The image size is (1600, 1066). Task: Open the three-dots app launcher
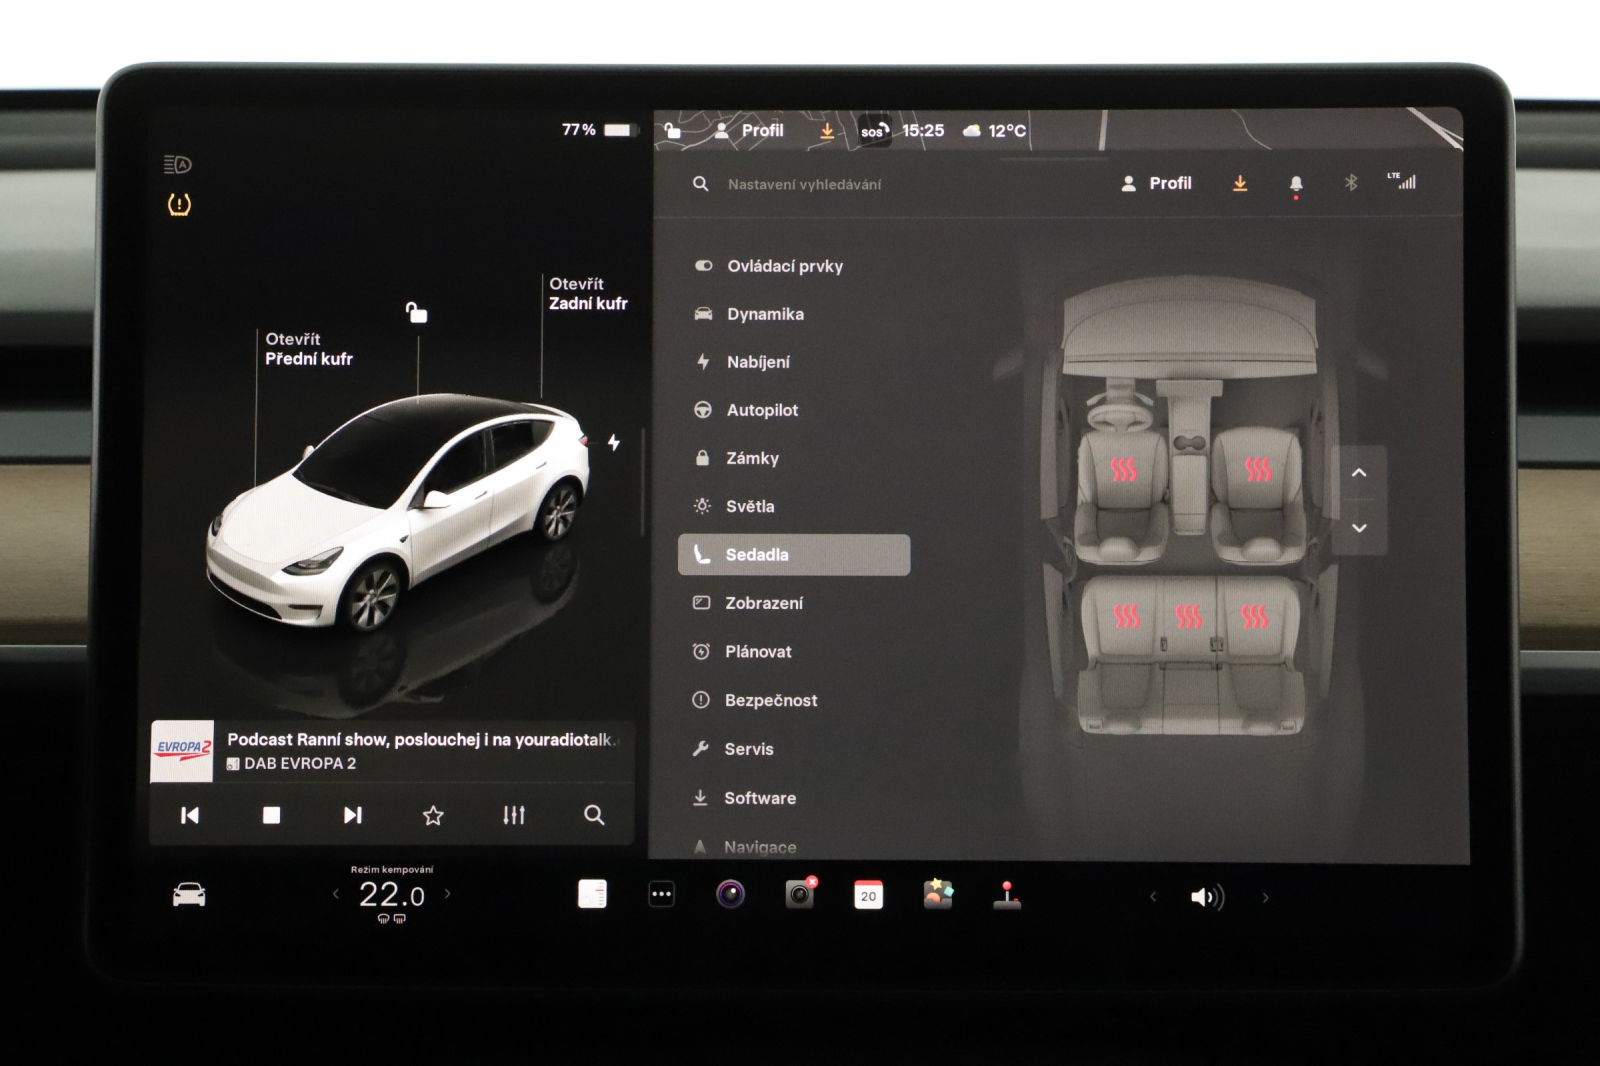(x=662, y=895)
